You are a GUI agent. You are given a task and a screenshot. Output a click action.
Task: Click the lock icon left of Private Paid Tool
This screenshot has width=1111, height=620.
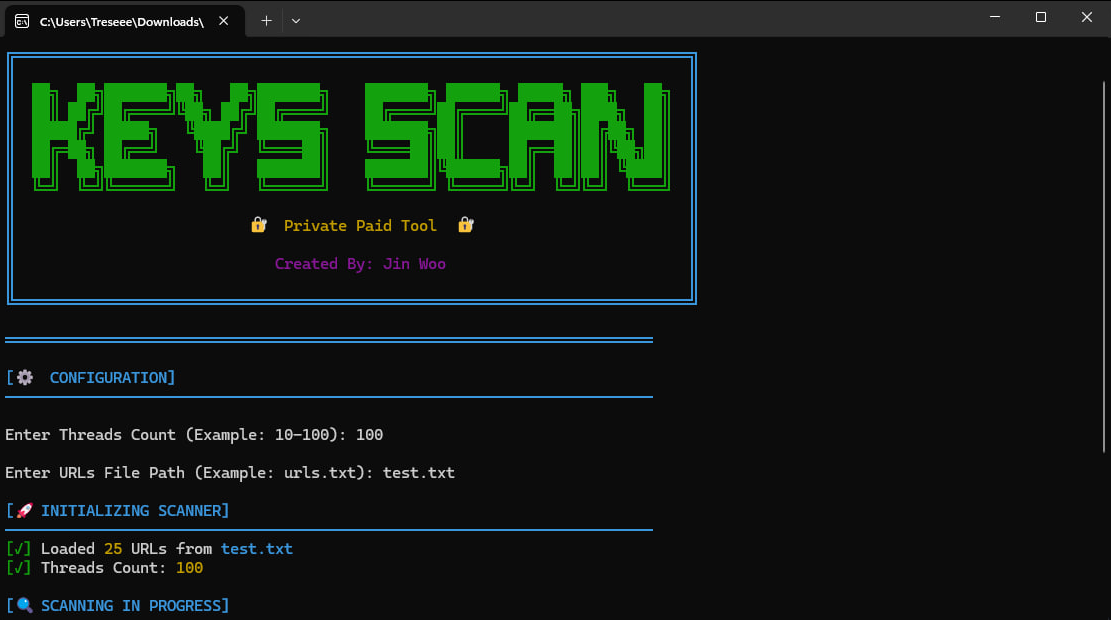click(x=259, y=225)
